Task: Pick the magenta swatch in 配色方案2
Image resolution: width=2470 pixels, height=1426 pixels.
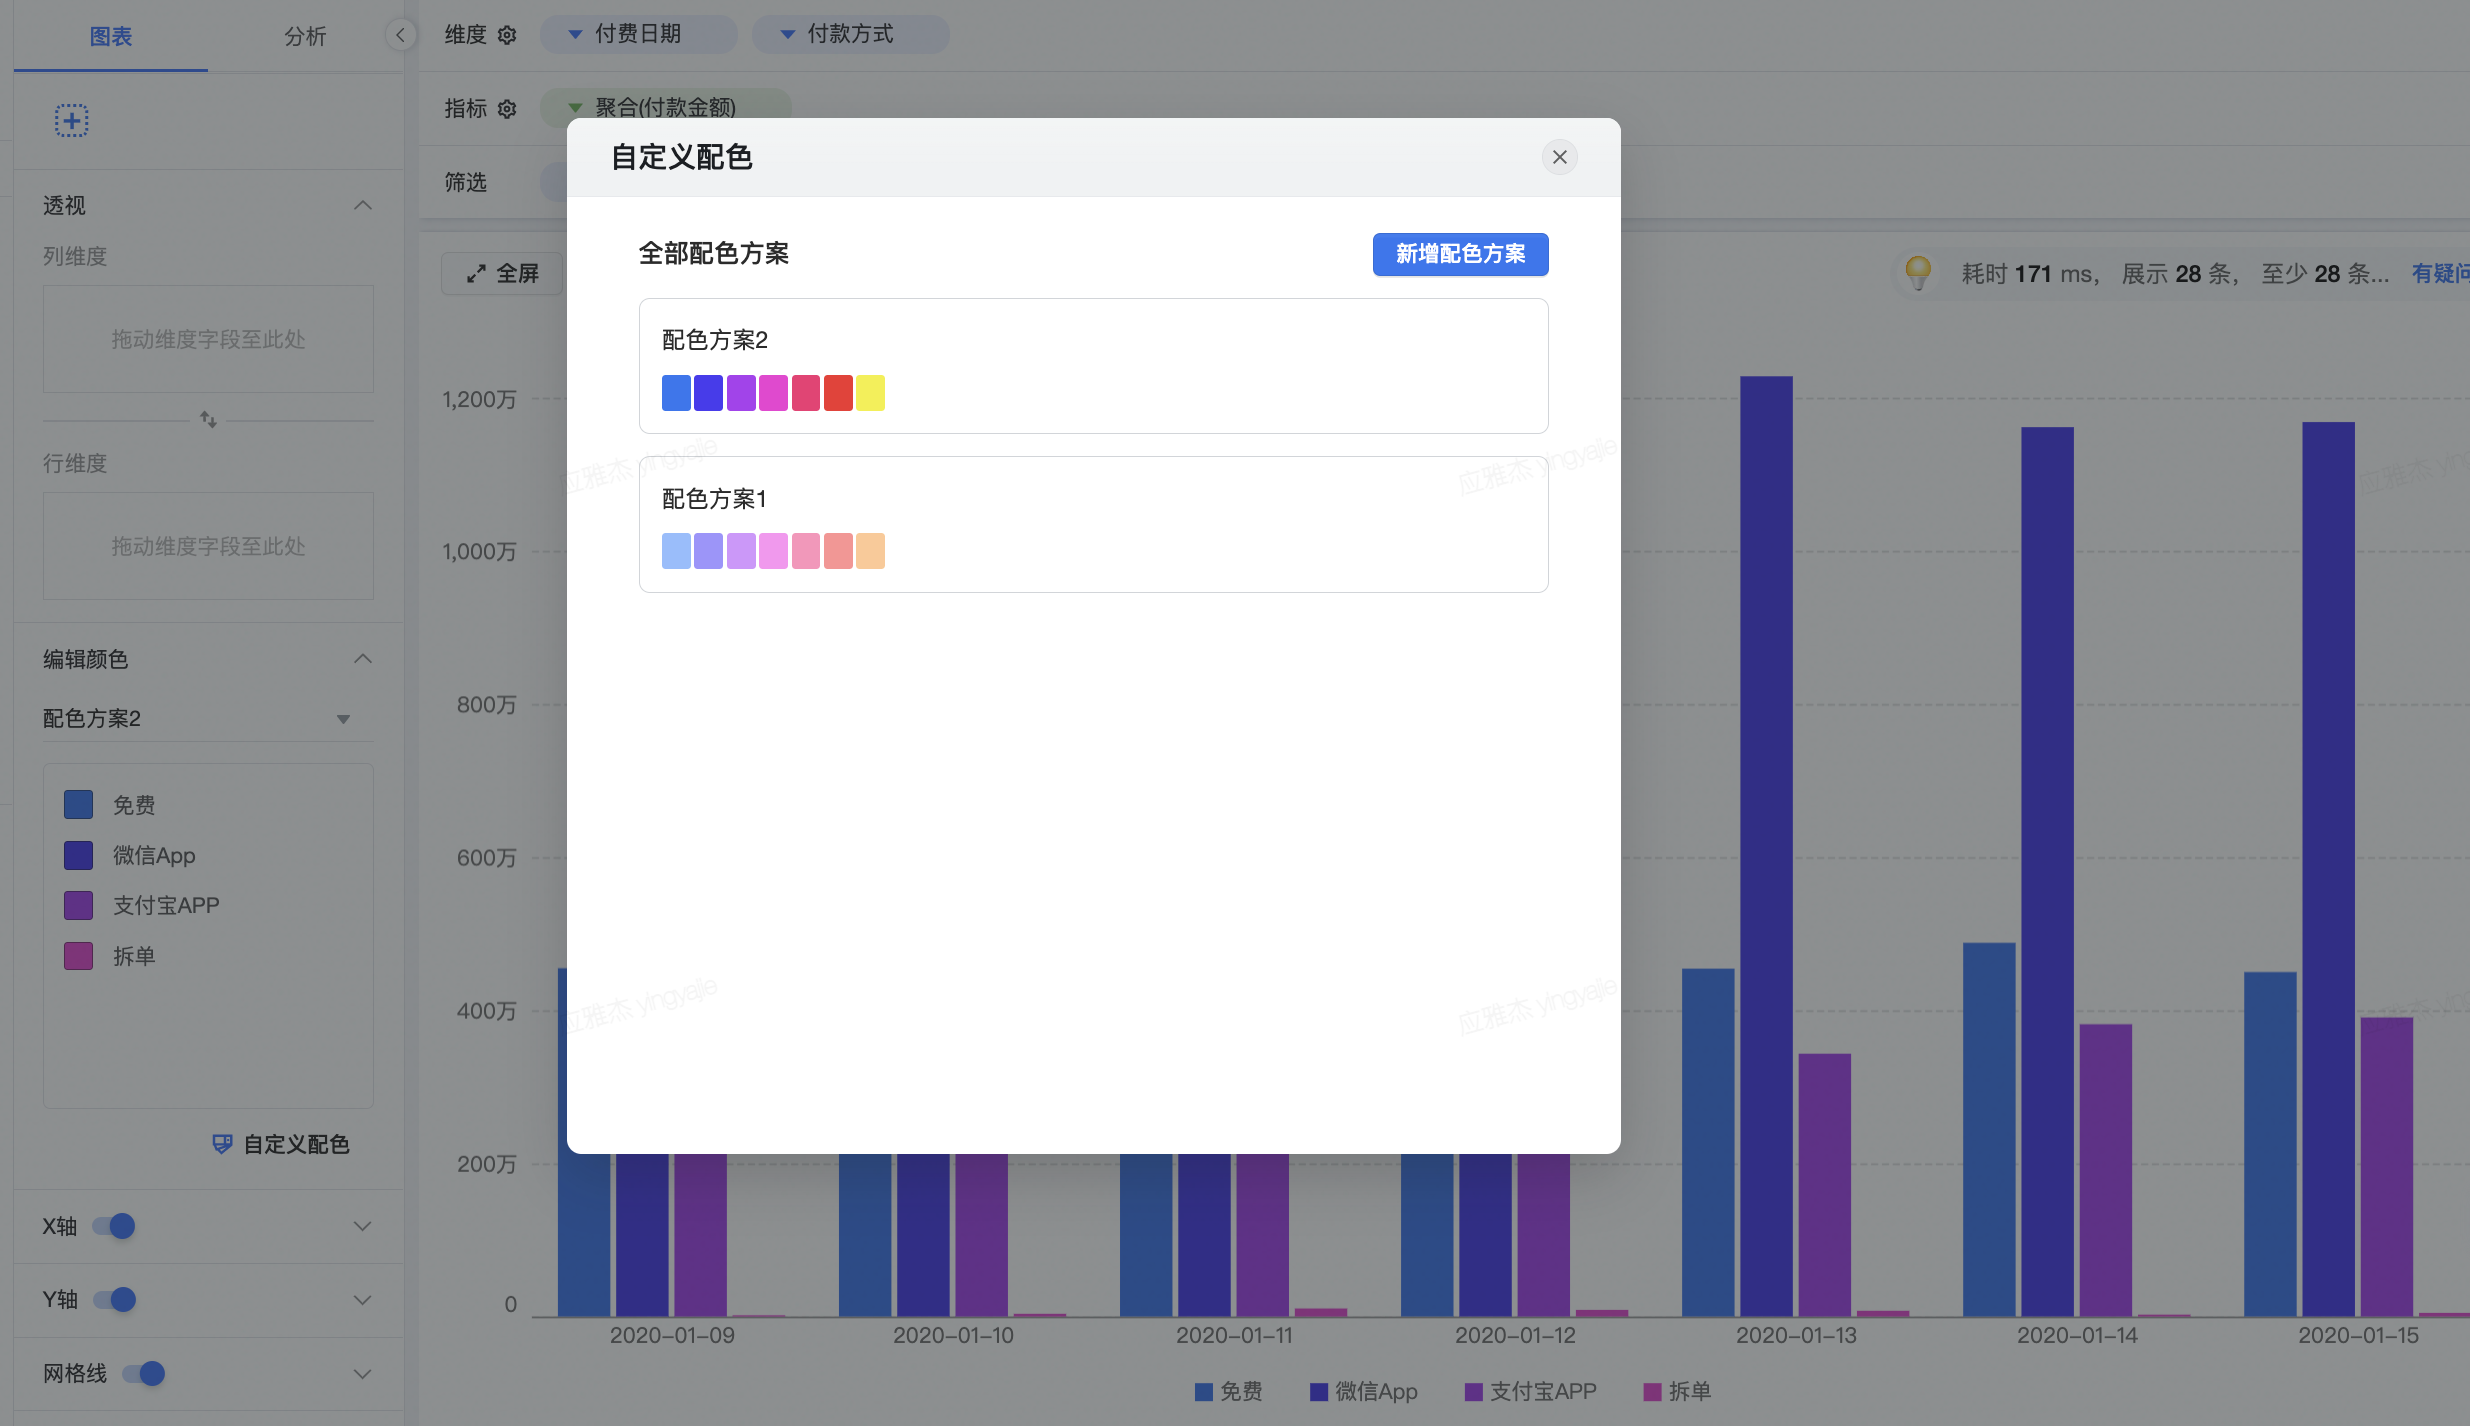Action: pyautogui.click(x=773, y=393)
